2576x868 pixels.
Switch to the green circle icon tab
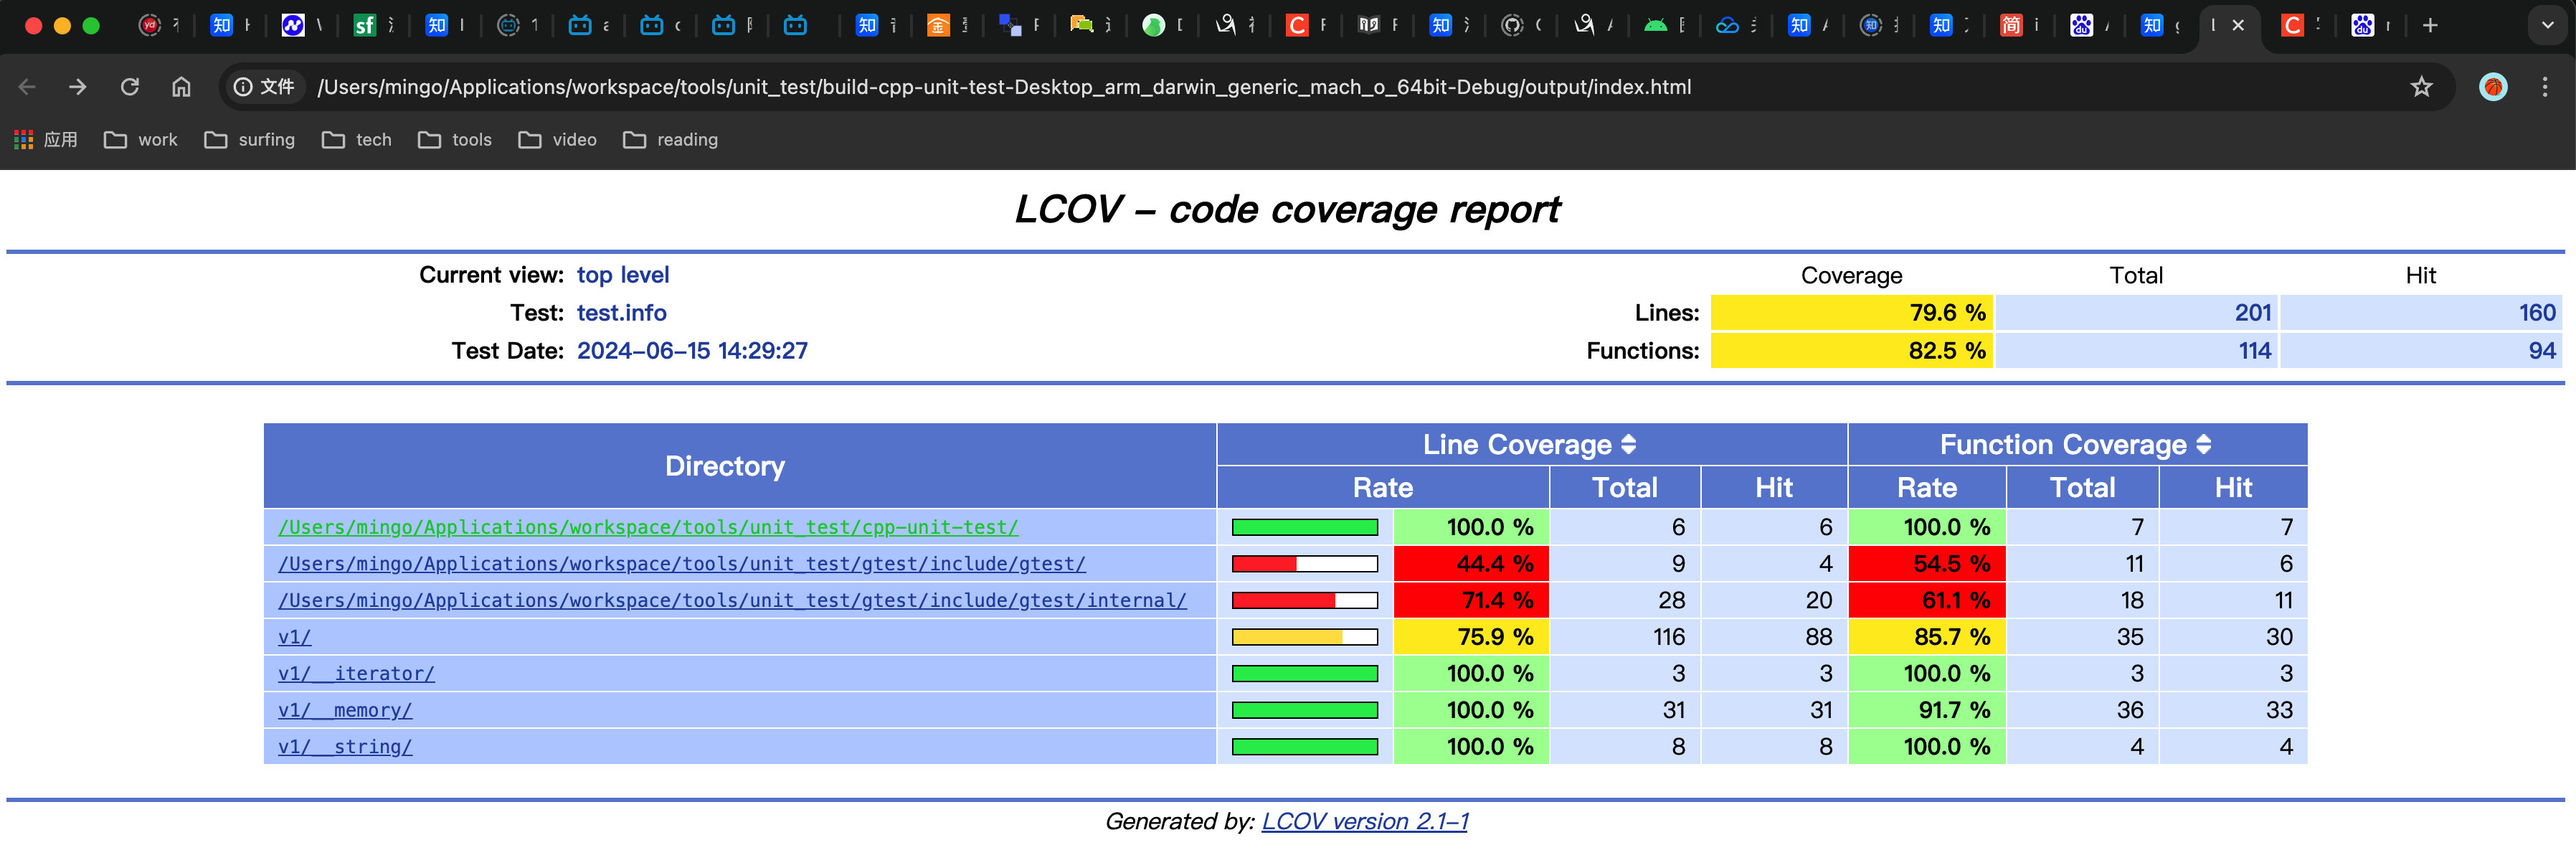pos(1153,25)
